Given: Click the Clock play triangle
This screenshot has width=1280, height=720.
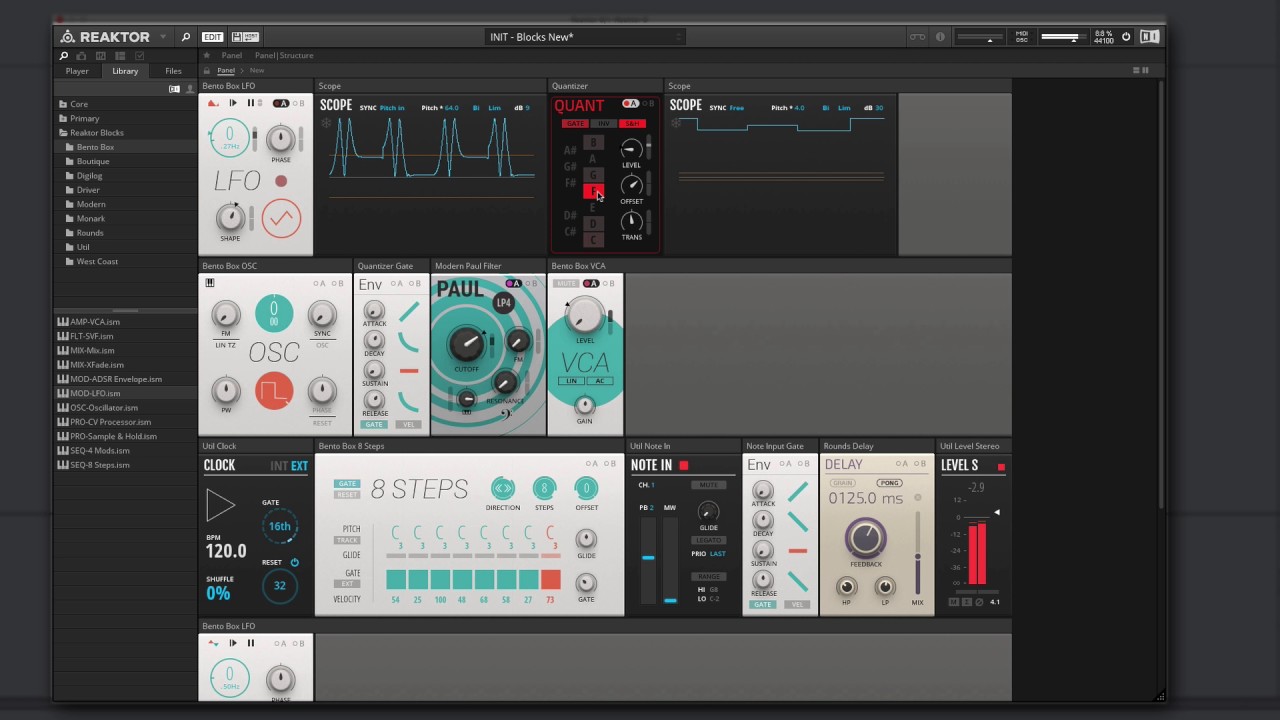Looking at the screenshot, I should pyautogui.click(x=220, y=506).
